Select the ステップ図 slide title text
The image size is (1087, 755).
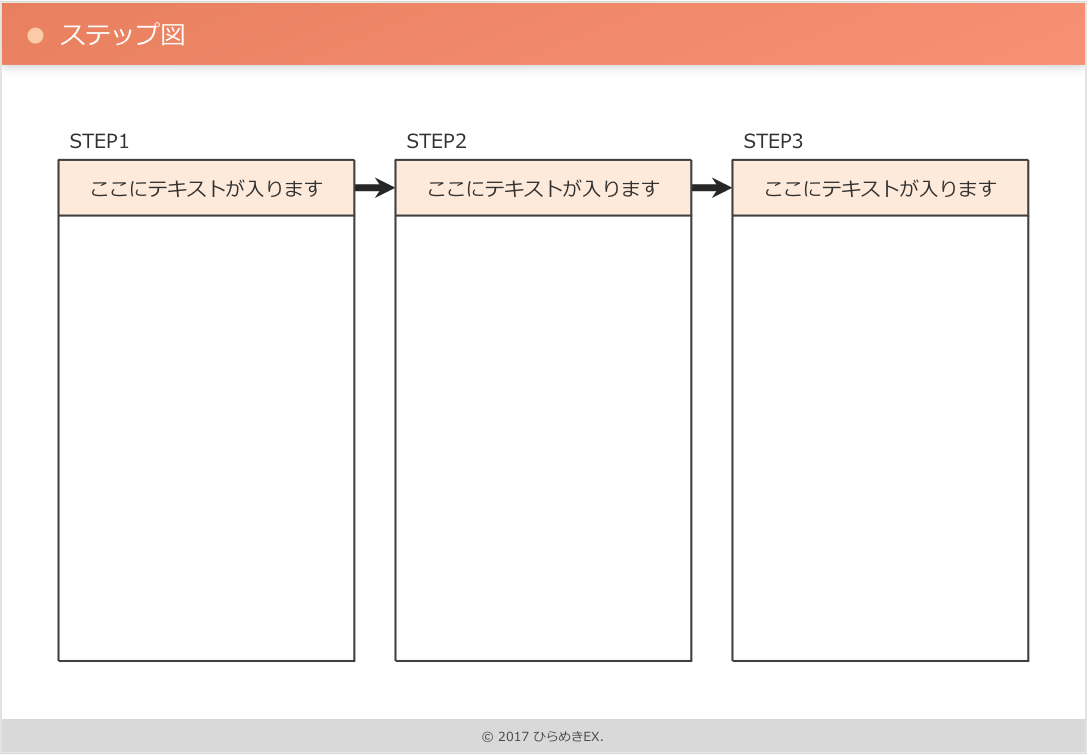pos(122,35)
